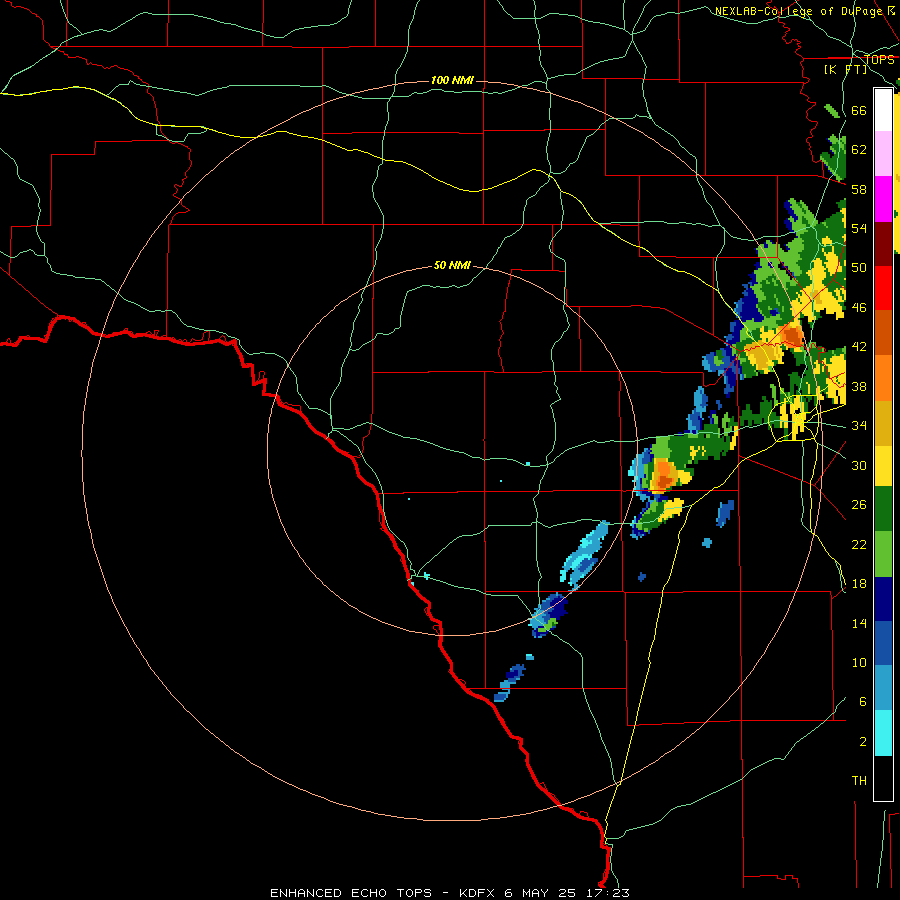
Task: Click the '66' legend value
Action: coord(859,110)
